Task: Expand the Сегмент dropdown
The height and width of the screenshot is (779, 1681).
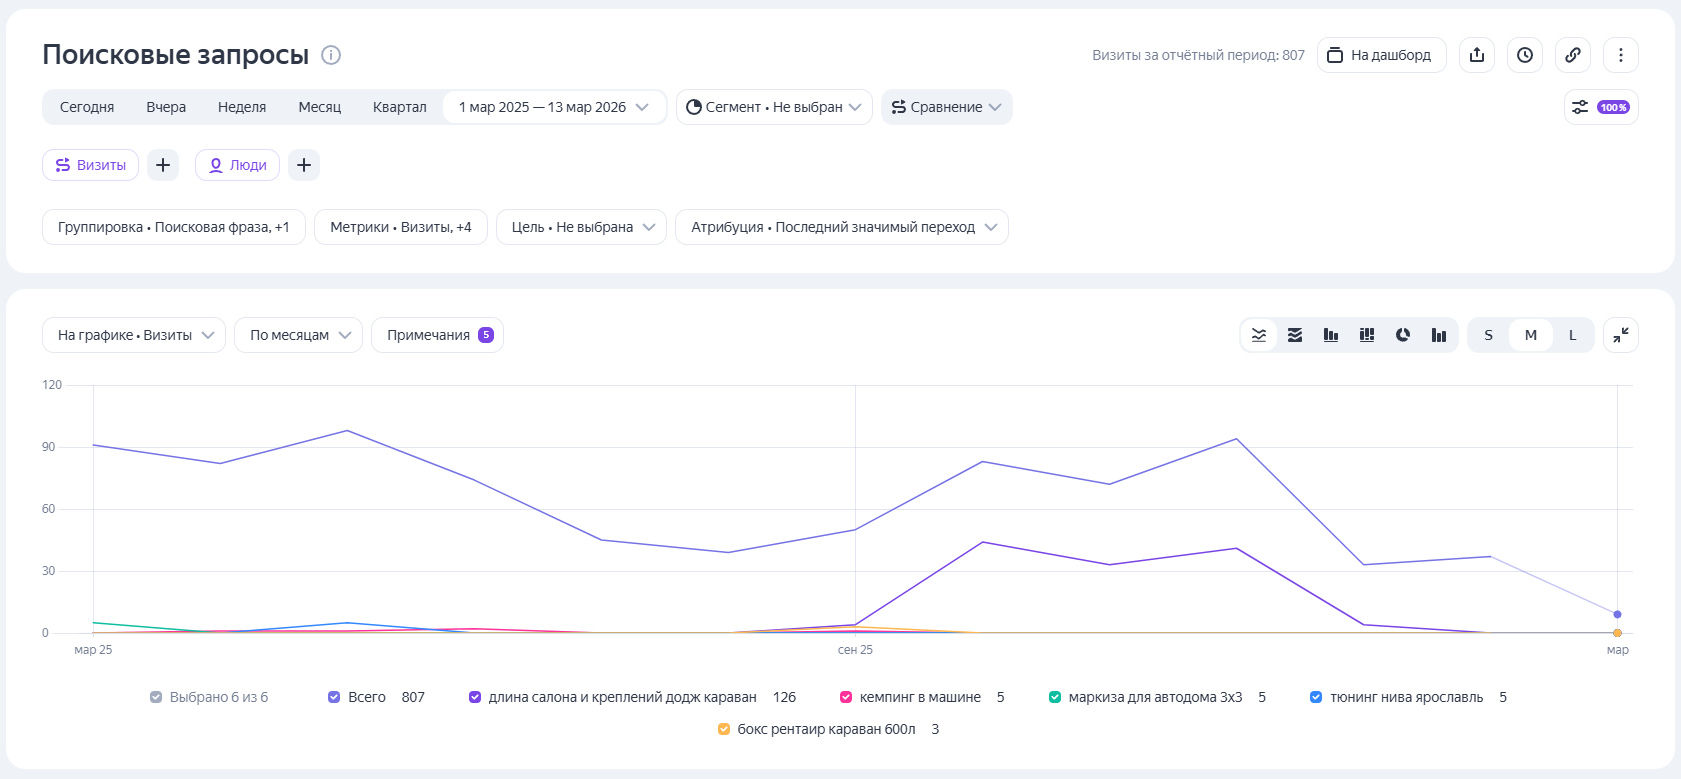Action: click(x=773, y=107)
